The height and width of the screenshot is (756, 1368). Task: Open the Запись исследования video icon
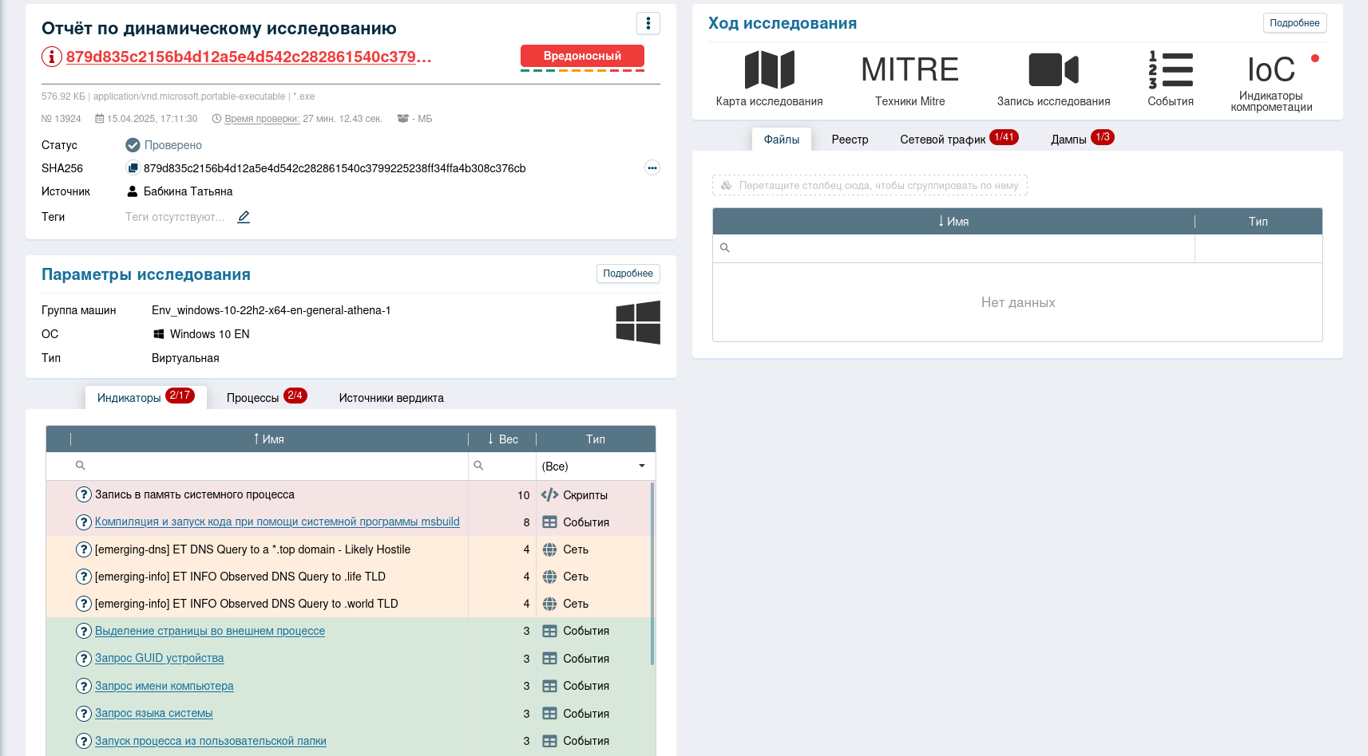tap(1053, 71)
